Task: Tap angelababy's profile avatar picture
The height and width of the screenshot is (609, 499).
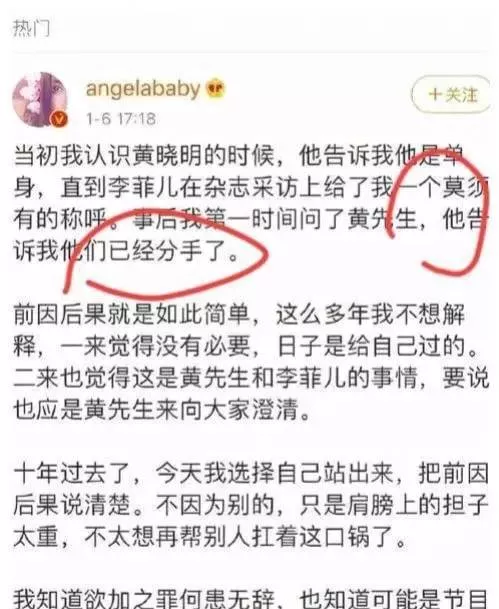Action: [40, 99]
